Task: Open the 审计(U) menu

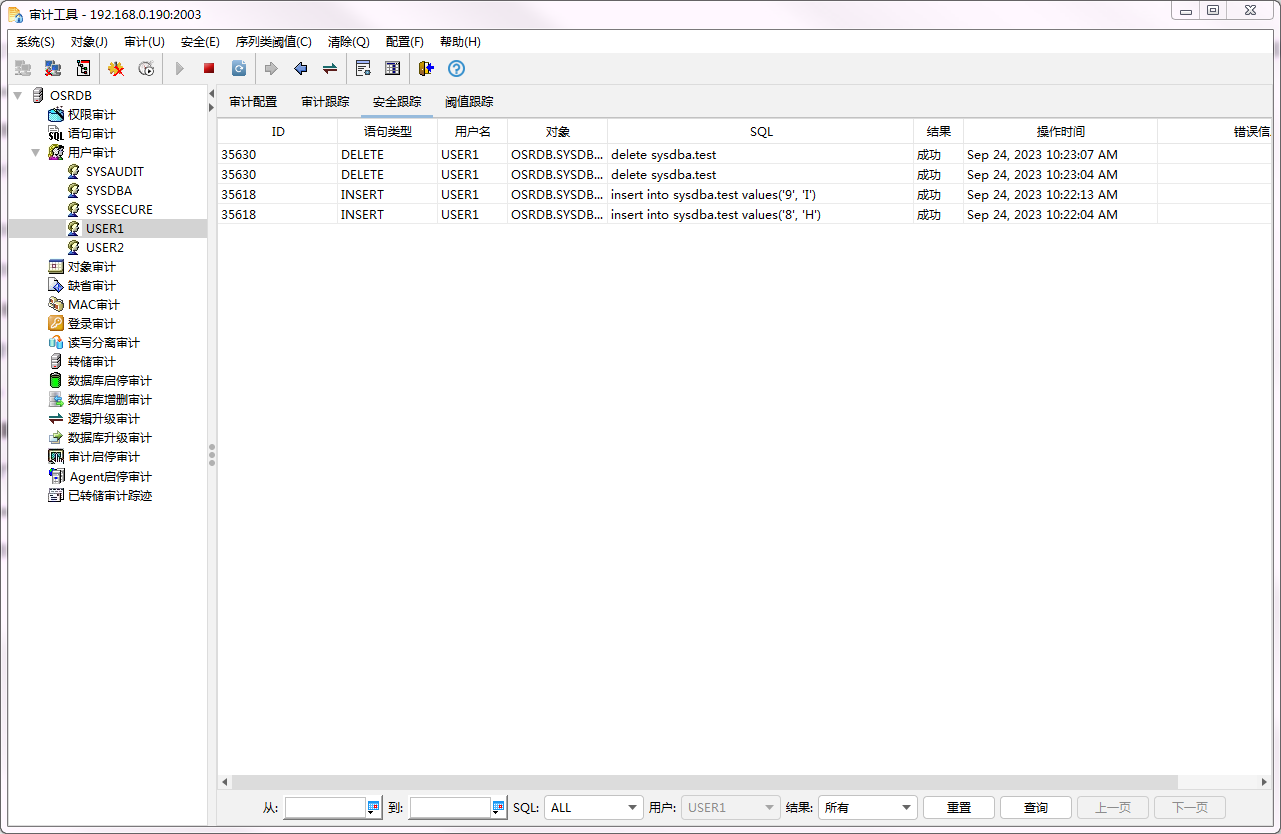Action: click(144, 42)
